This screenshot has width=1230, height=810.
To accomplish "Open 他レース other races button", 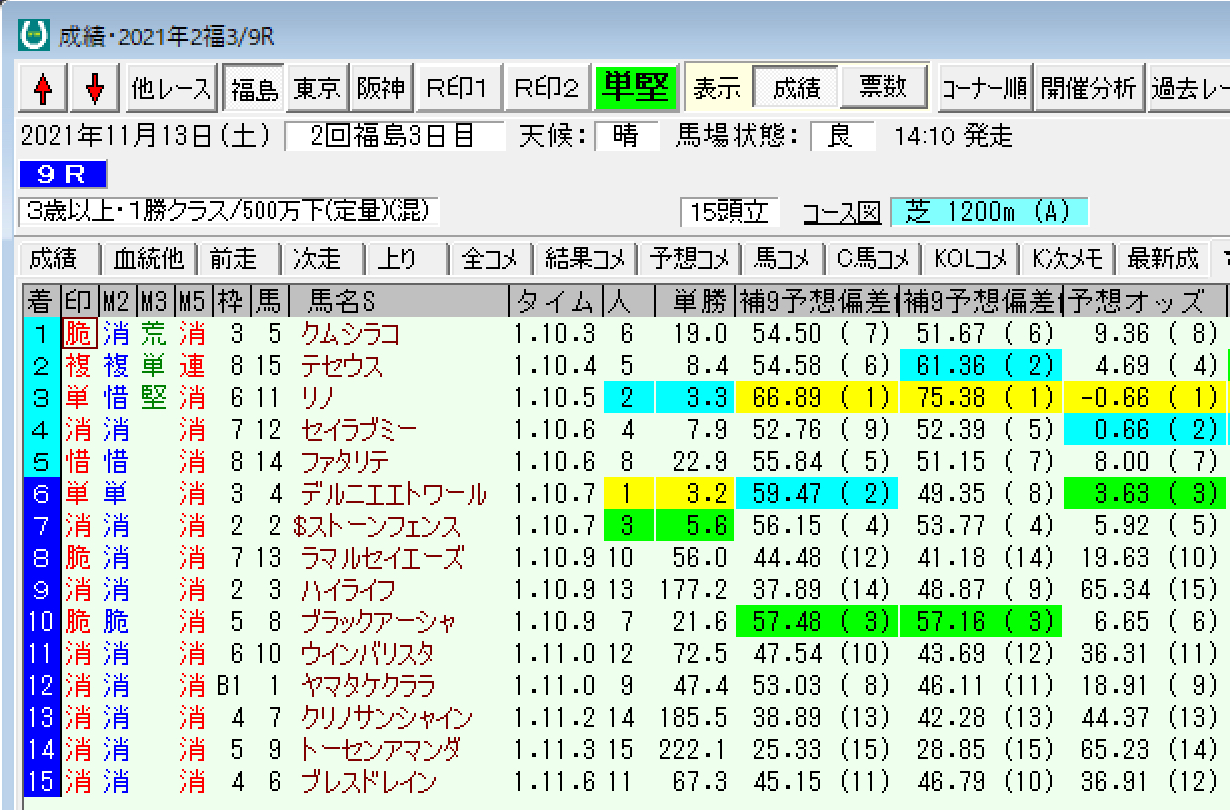I will click(x=172, y=89).
